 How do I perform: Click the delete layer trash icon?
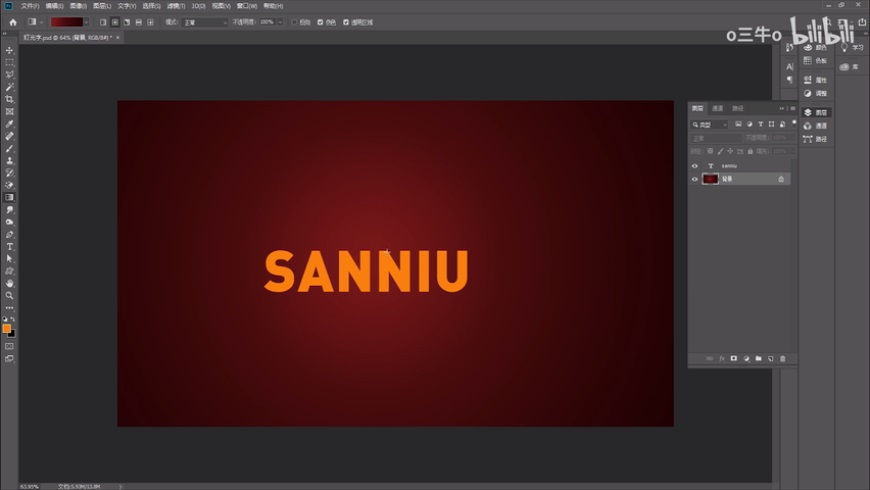[782, 358]
